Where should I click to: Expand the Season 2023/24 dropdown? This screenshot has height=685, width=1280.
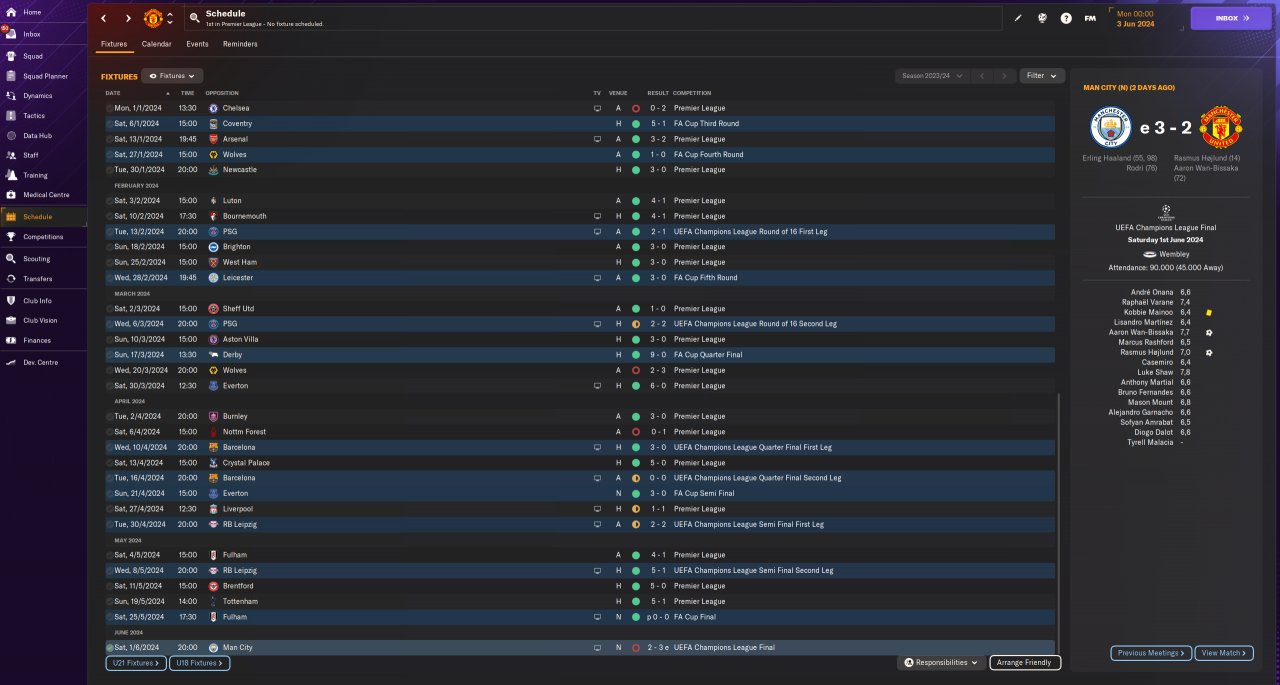click(932, 76)
